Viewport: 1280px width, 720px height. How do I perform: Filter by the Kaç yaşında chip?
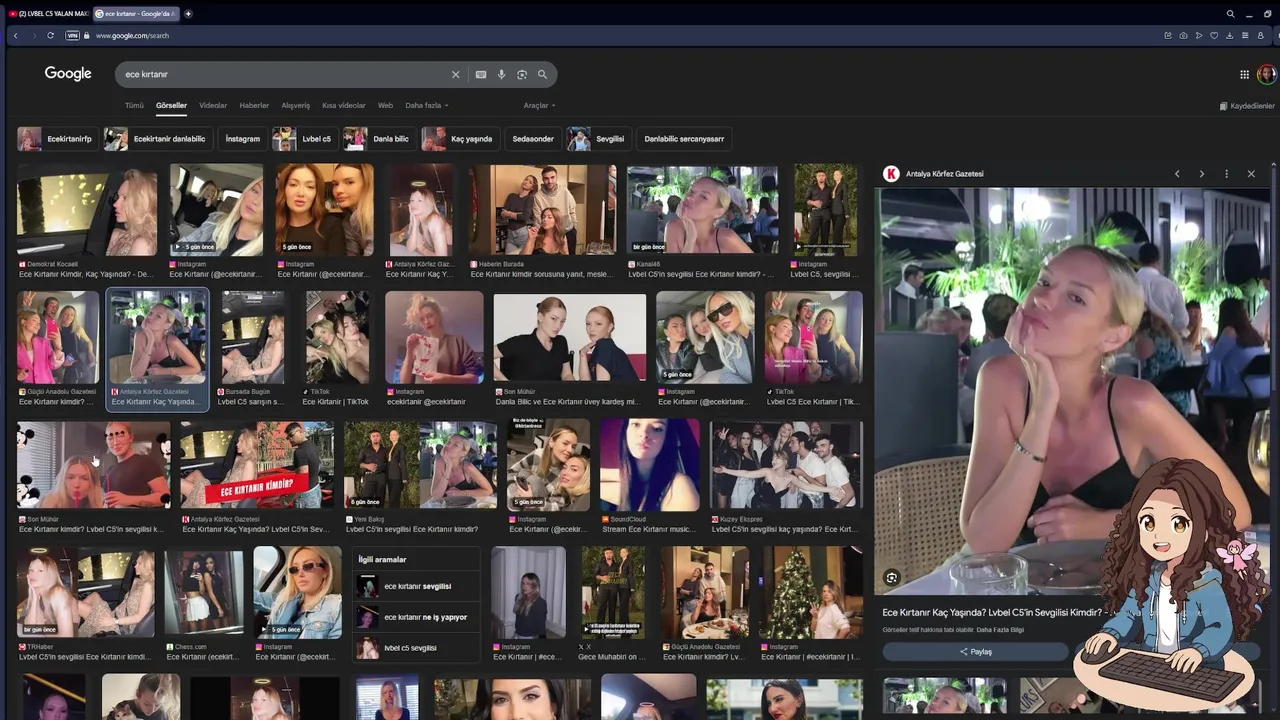pos(459,139)
